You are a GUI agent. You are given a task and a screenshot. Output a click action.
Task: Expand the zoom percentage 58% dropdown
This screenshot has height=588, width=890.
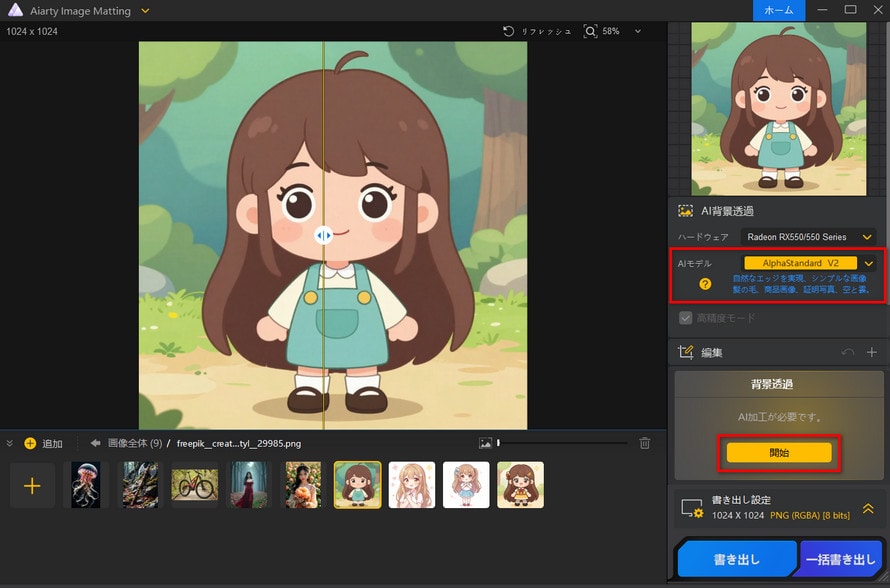638,32
